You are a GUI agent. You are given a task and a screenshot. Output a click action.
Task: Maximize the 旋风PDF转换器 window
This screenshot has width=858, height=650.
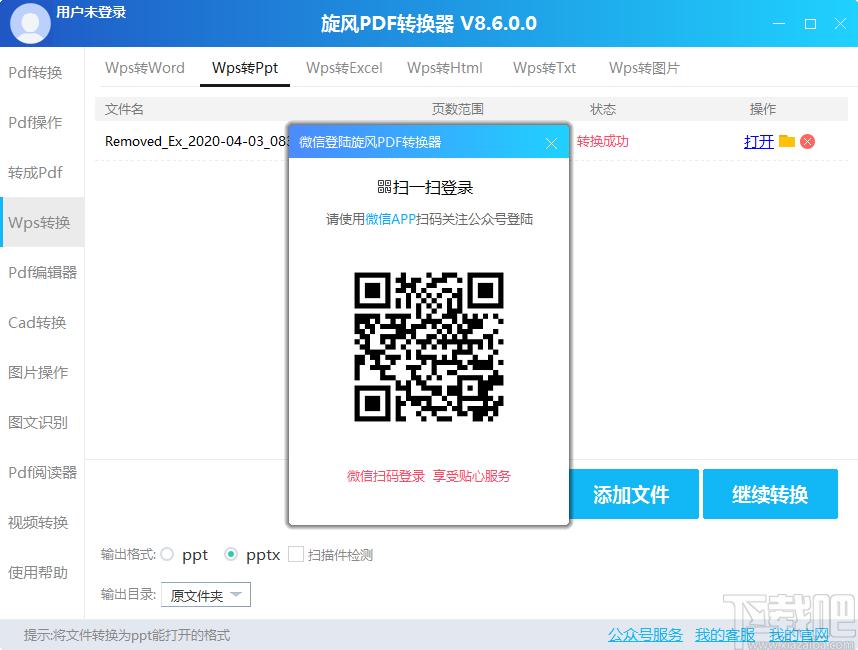(x=810, y=24)
